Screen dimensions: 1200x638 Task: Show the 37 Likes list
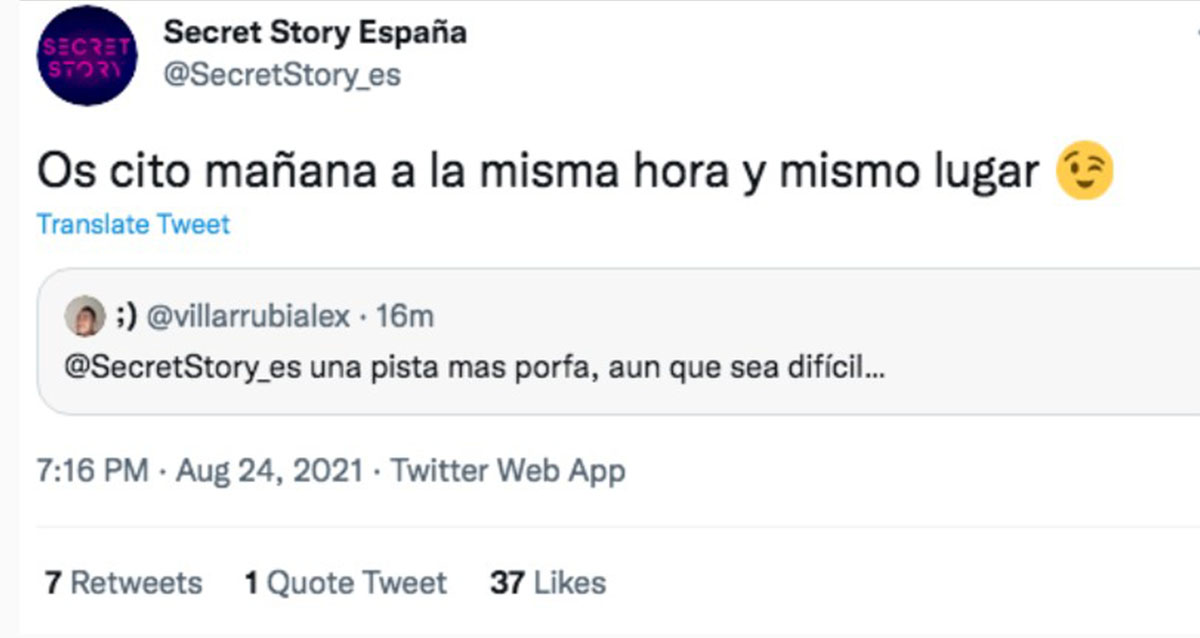[547, 582]
